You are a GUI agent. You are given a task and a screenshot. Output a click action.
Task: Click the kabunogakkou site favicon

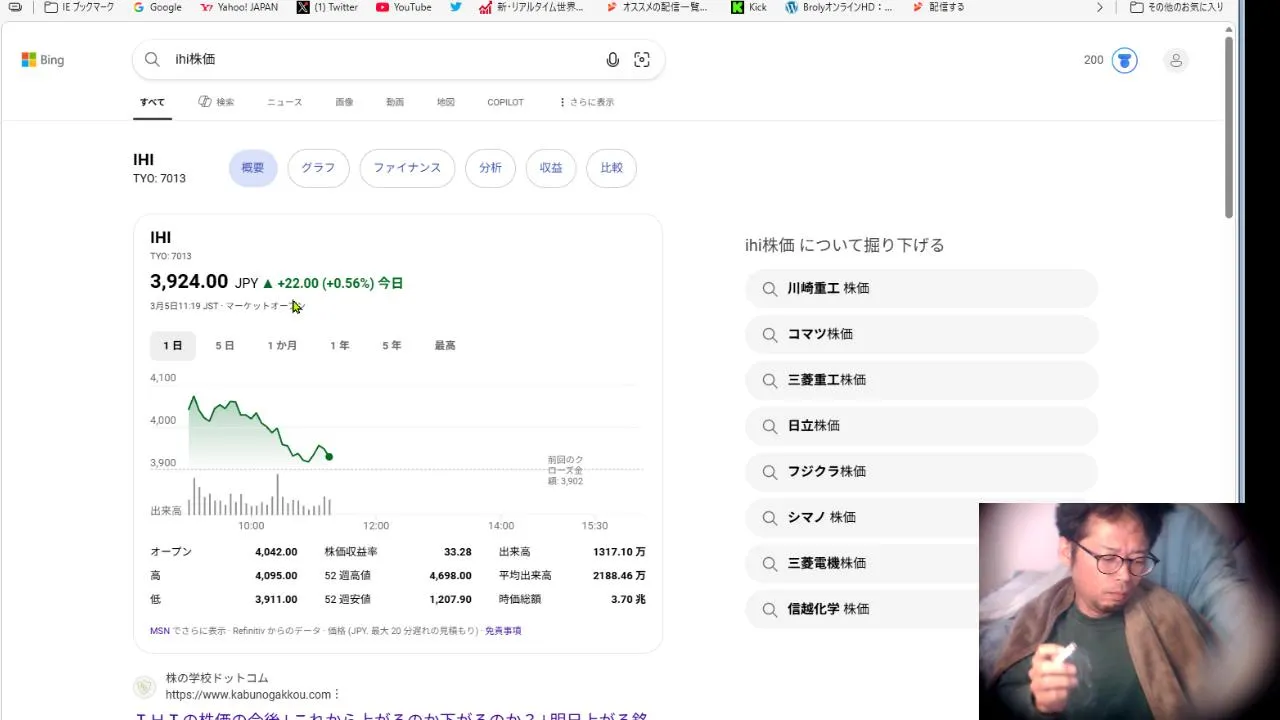pos(145,686)
